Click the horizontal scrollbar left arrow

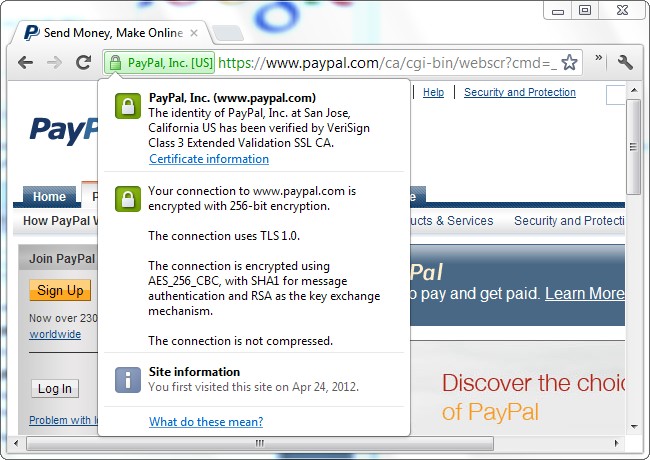(x=16, y=443)
